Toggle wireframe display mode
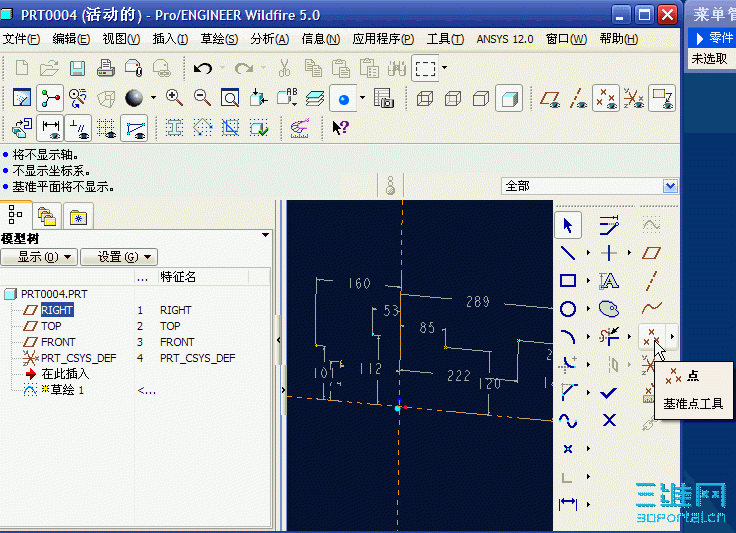 (425, 99)
